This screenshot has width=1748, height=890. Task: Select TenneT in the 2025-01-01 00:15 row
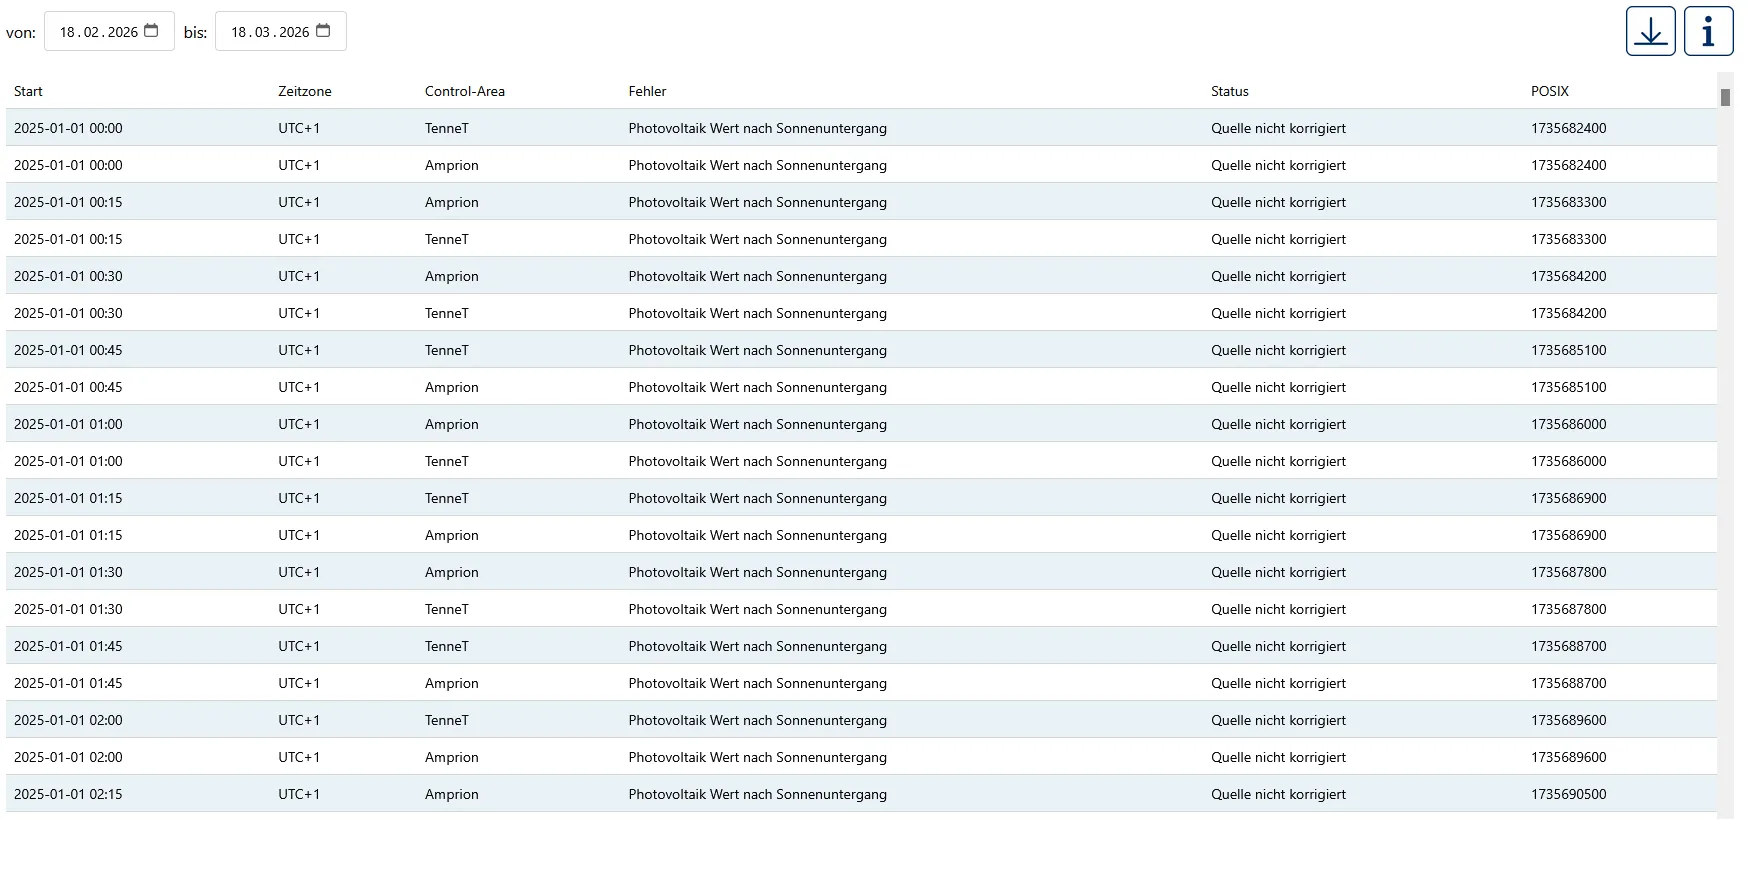click(x=447, y=239)
